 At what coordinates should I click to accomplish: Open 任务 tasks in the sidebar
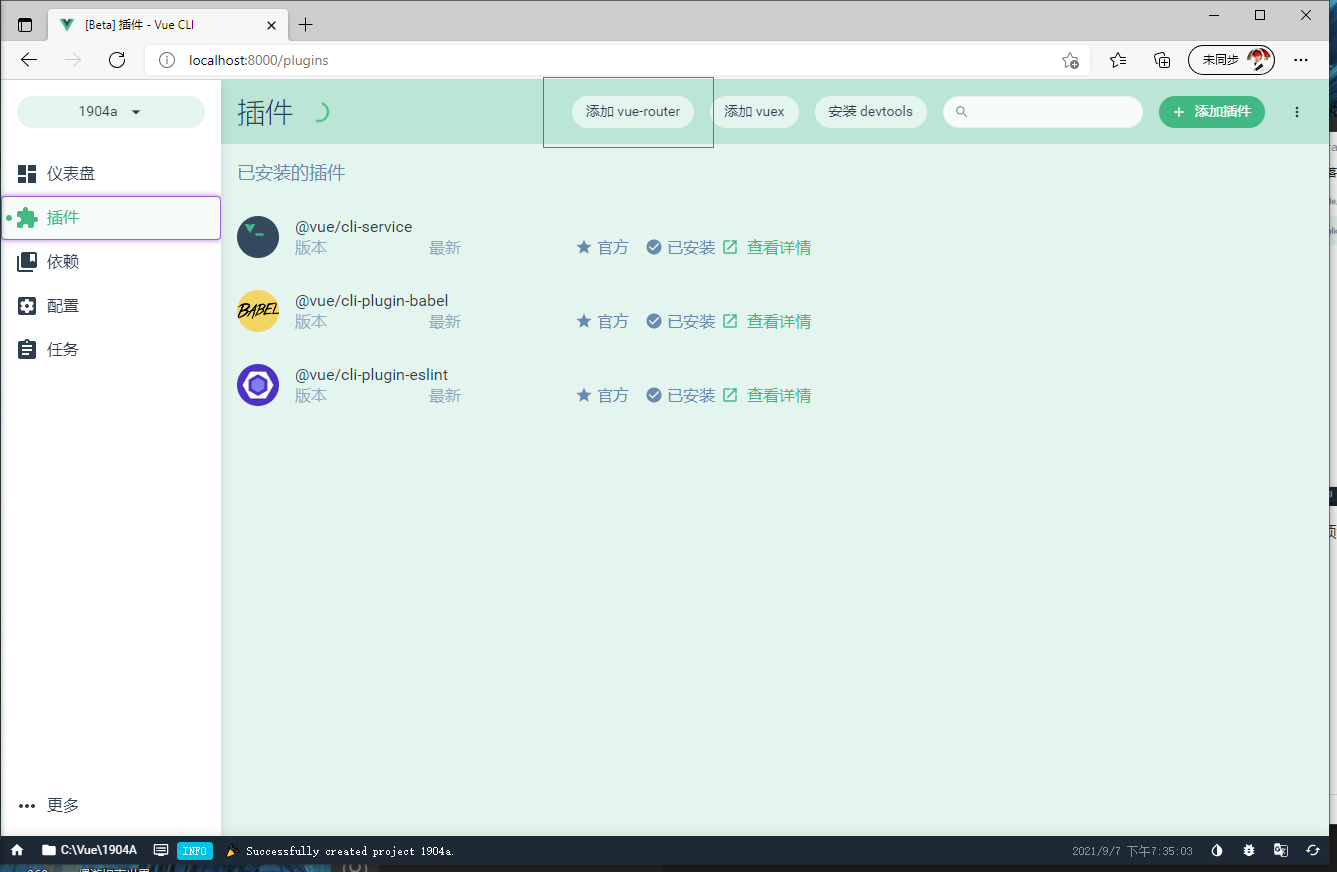111,350
